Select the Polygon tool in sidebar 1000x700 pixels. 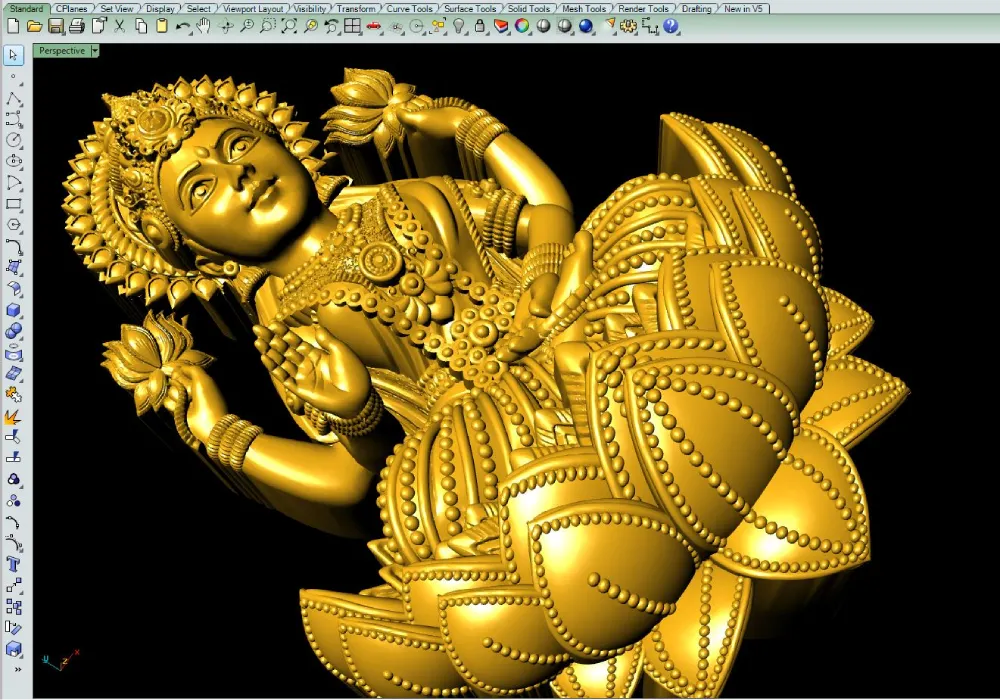click(x=13, y=225)
